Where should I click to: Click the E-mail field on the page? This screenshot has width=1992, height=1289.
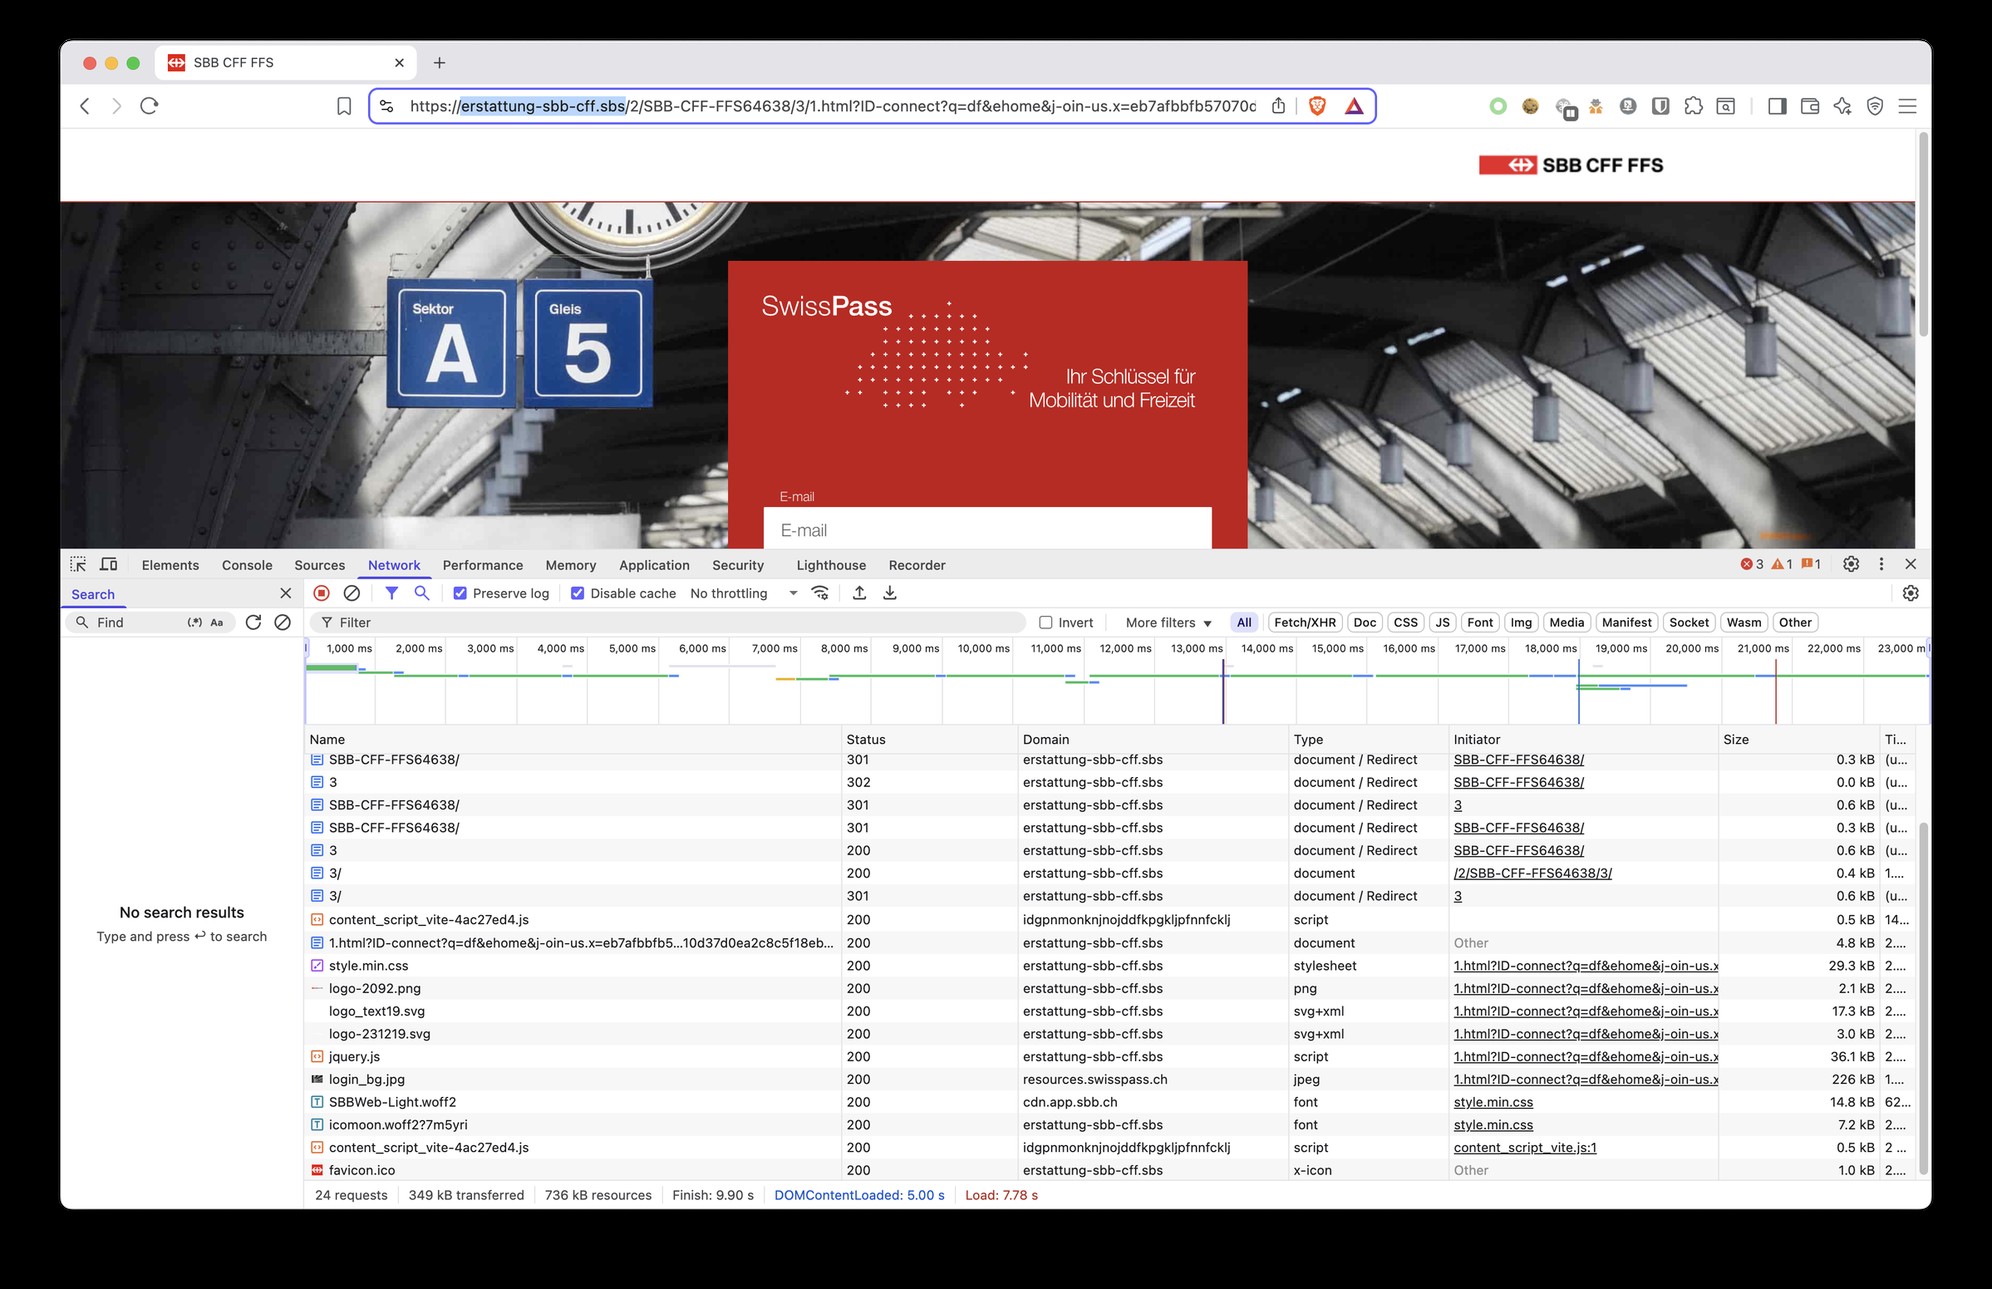point(987,530)
